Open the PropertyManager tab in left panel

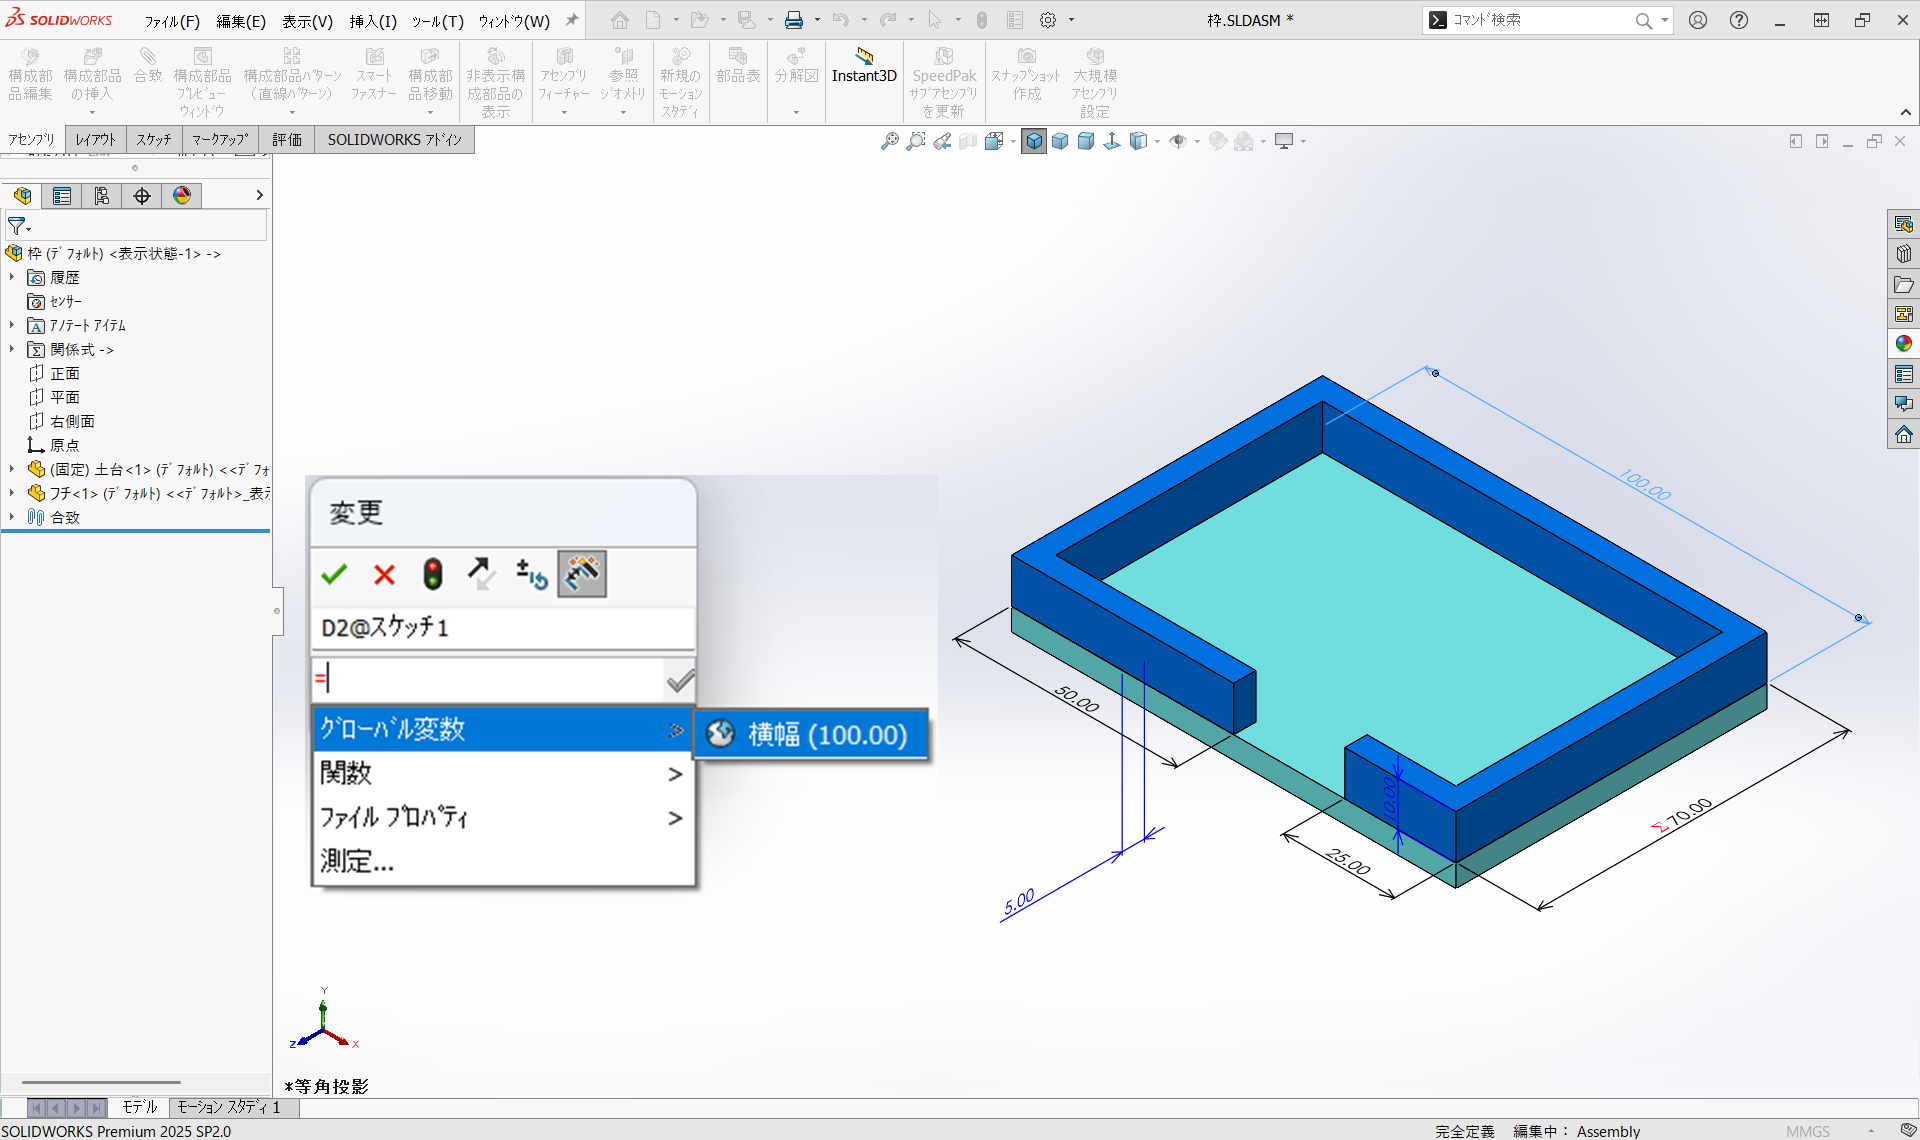click(62, 196)
